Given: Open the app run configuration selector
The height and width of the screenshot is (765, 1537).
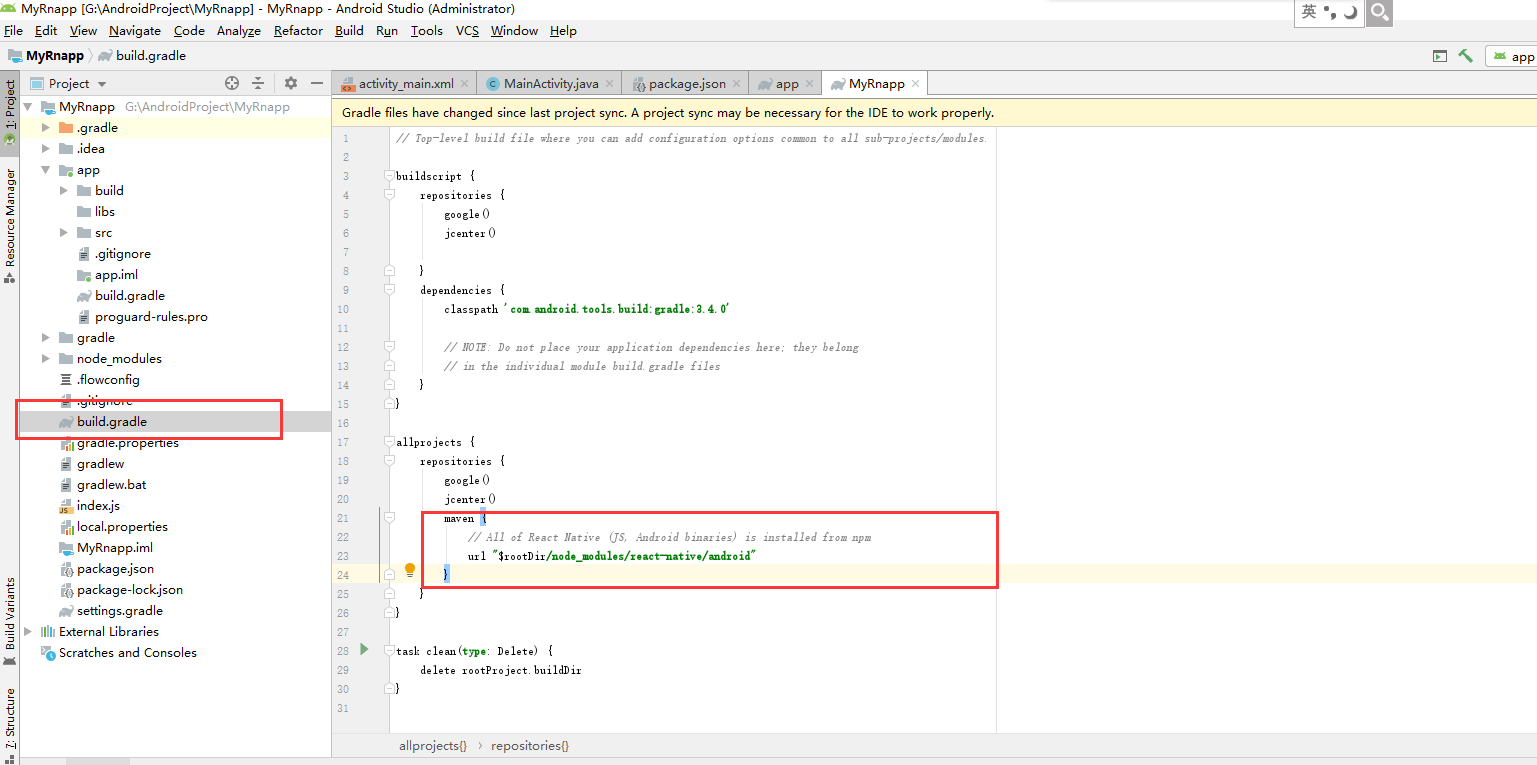Looking at the screenshot, I should tap(1511, 57).
